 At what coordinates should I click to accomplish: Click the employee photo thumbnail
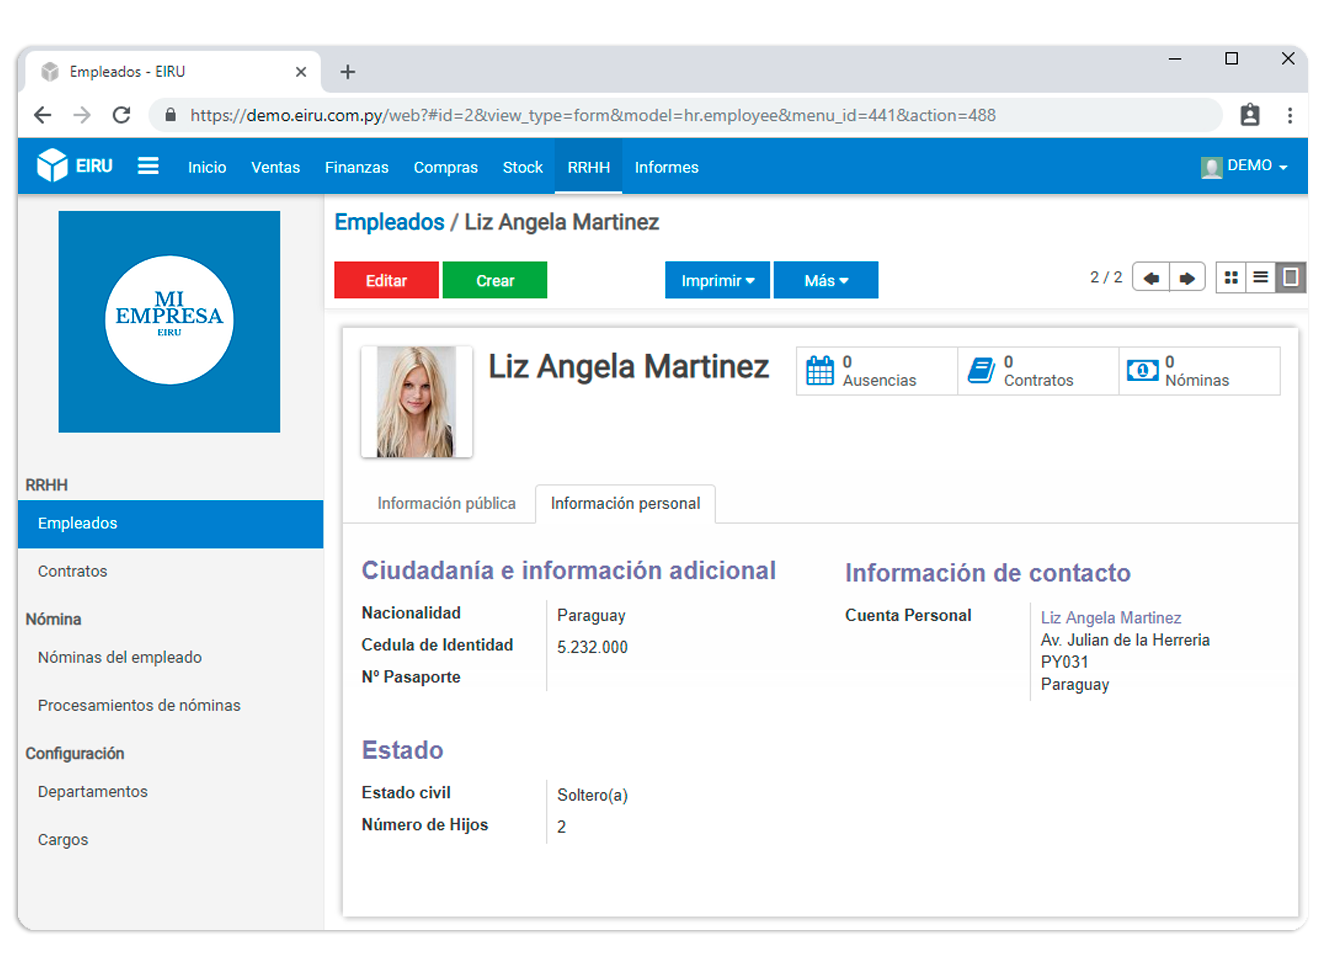(x=416, y=402)
